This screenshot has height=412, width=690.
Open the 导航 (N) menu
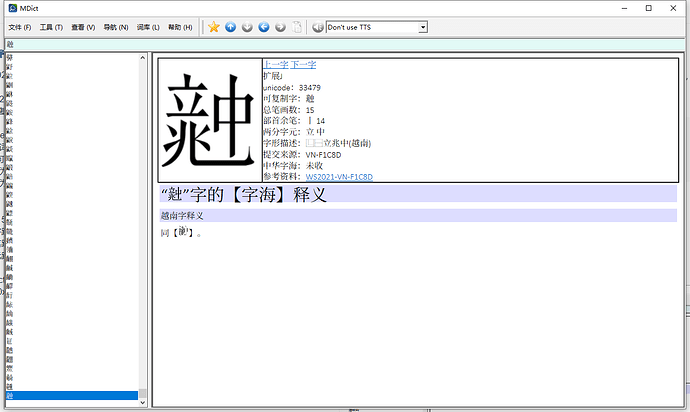pos(116,27)
